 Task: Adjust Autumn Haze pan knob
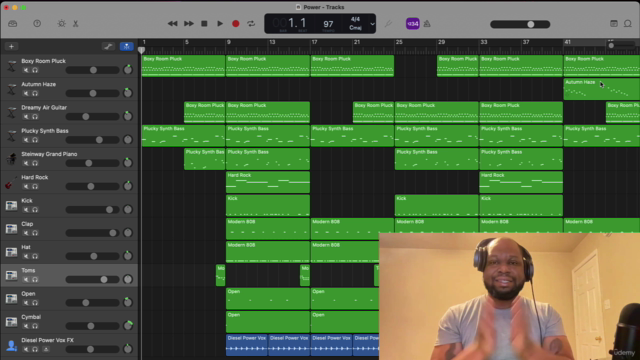click(128, 93)
